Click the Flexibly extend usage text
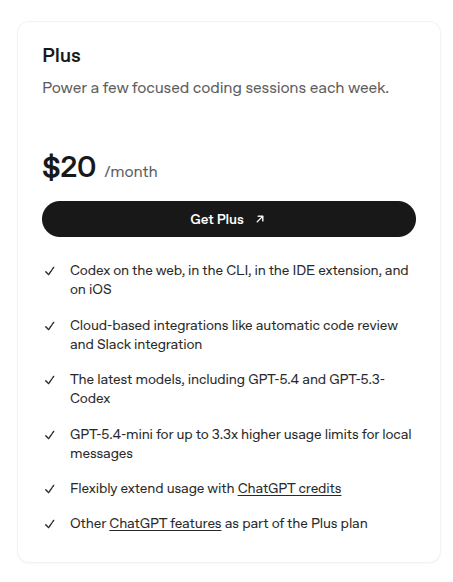This screenshot has width=453, height=582. pyautogui.click(x=152, y=488)
